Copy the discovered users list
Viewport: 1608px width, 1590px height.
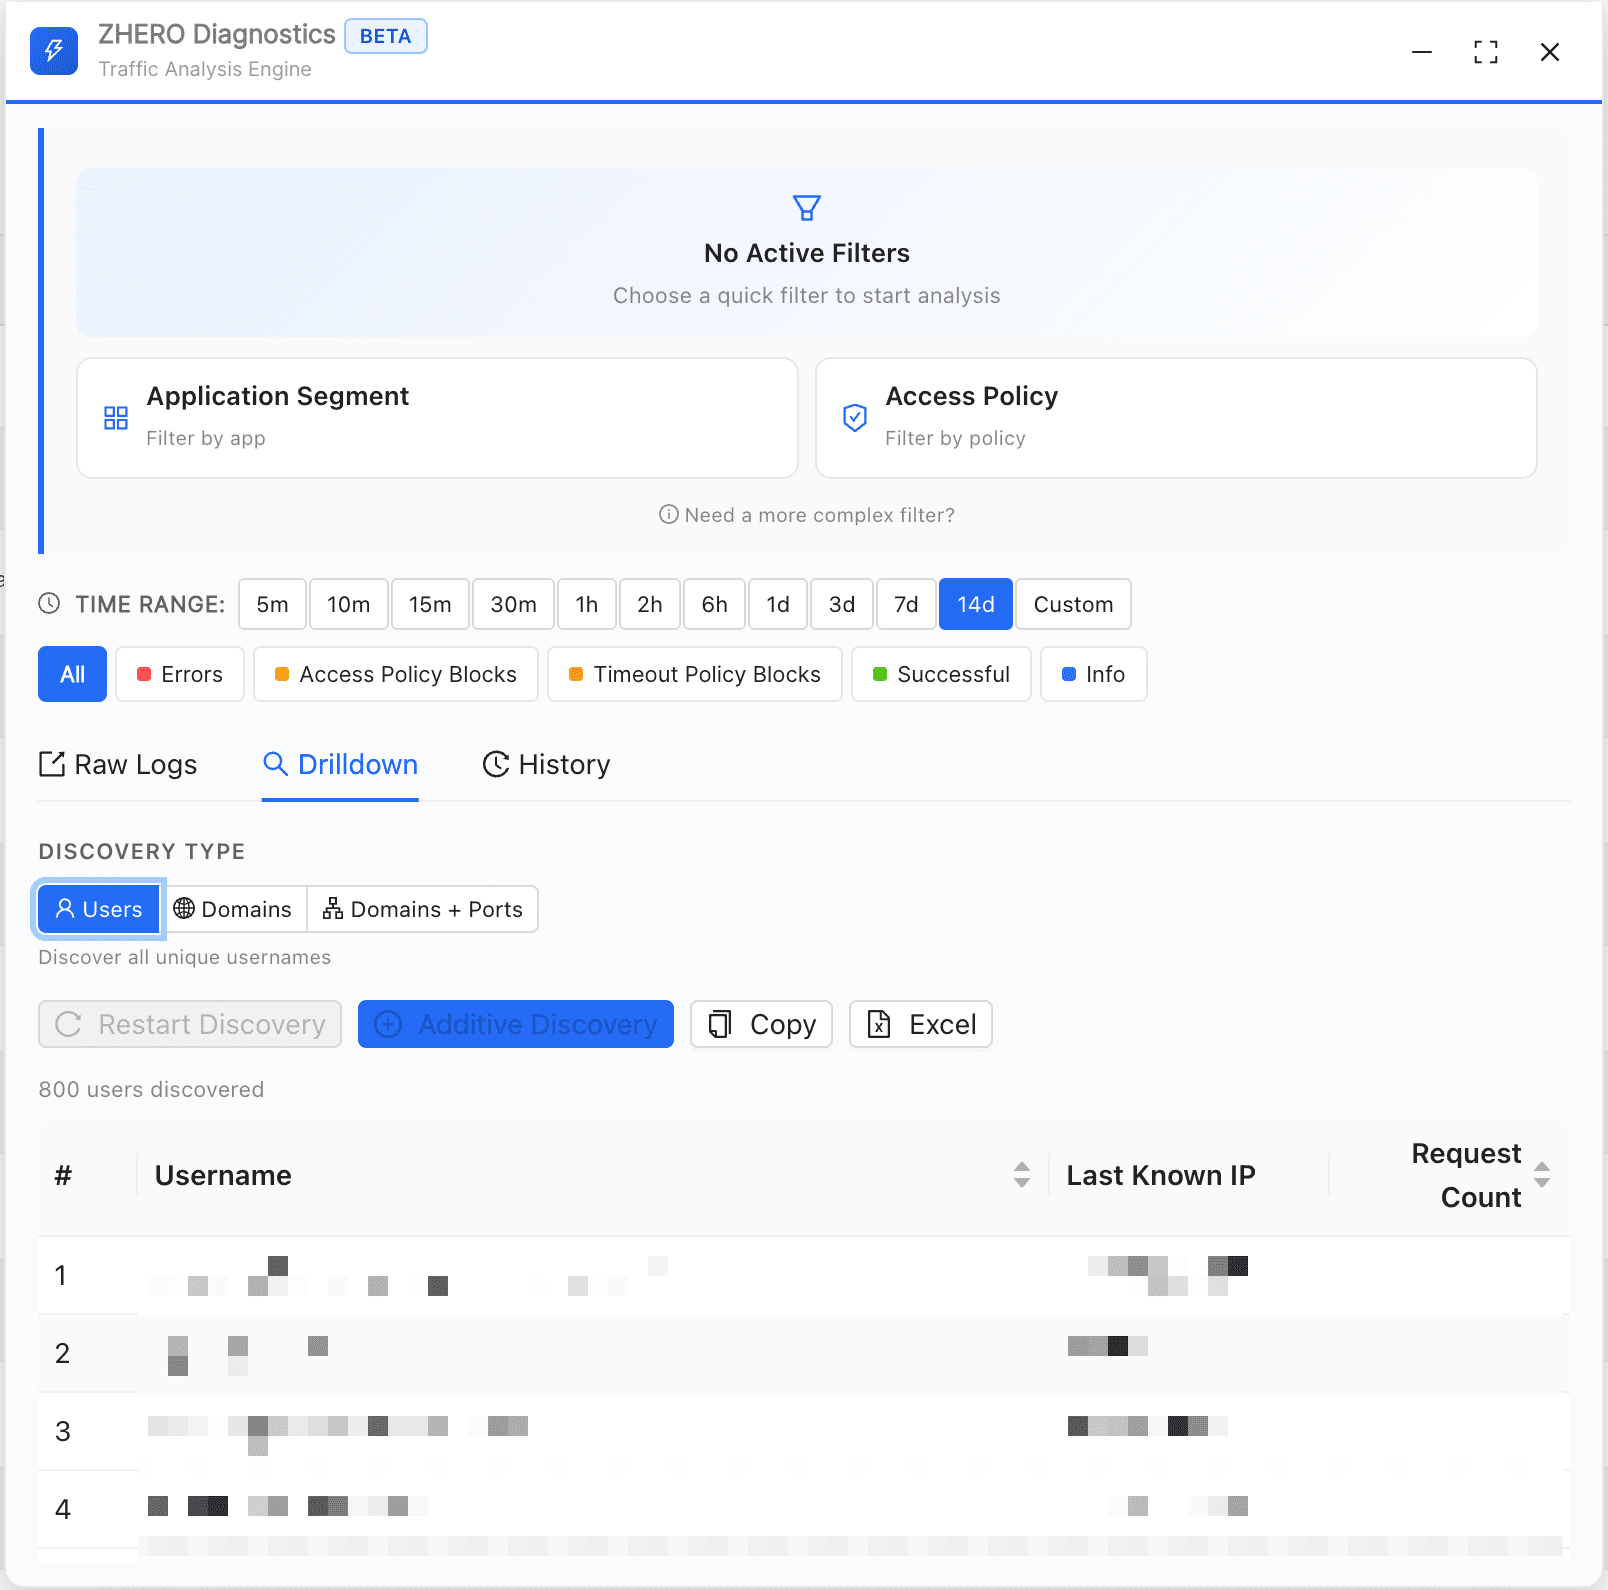[761, 1024]
